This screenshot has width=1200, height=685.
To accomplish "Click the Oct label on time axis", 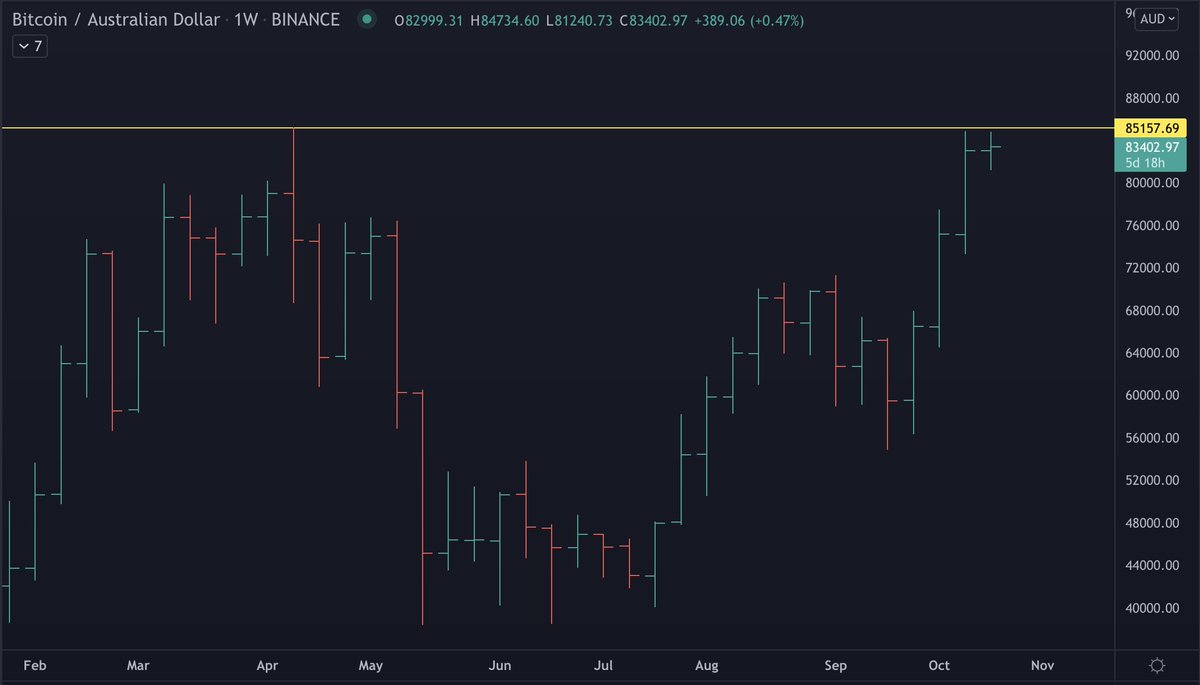I will click(939, 665).
